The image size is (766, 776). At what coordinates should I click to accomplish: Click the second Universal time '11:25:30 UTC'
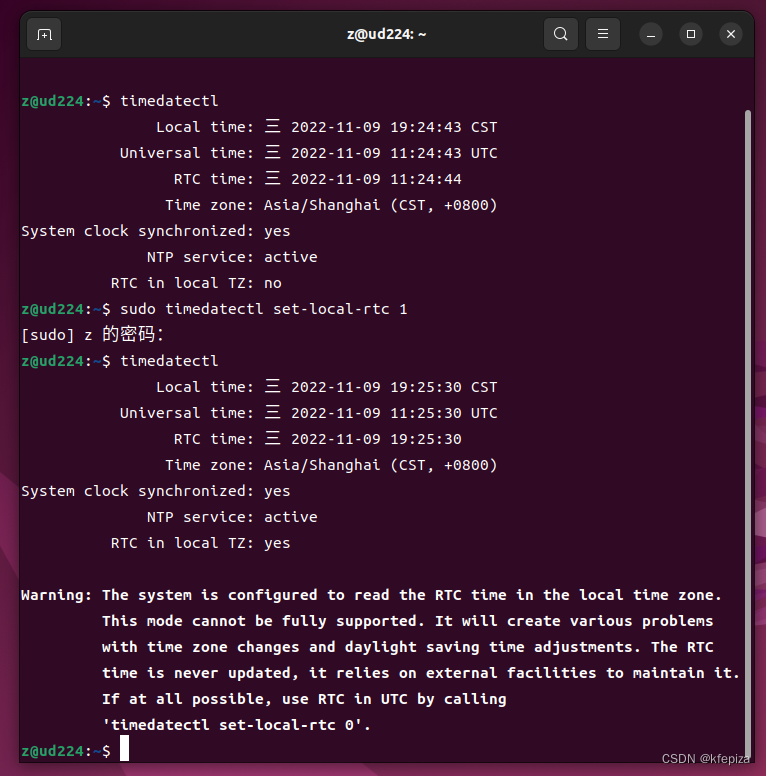click(x=443, y=413)
